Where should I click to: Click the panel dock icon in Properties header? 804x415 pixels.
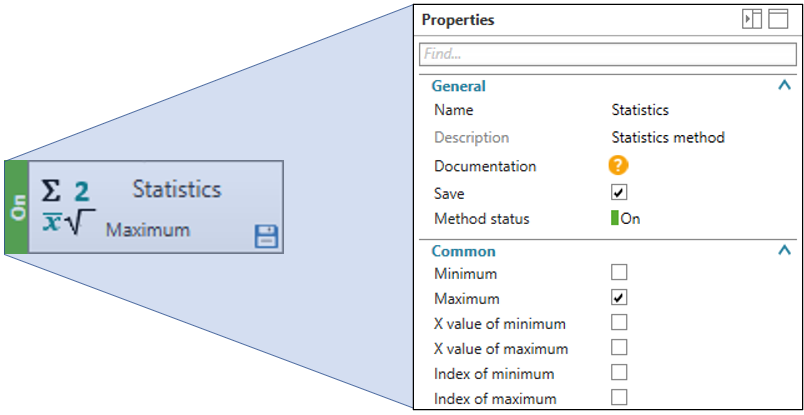click(751, 20)
